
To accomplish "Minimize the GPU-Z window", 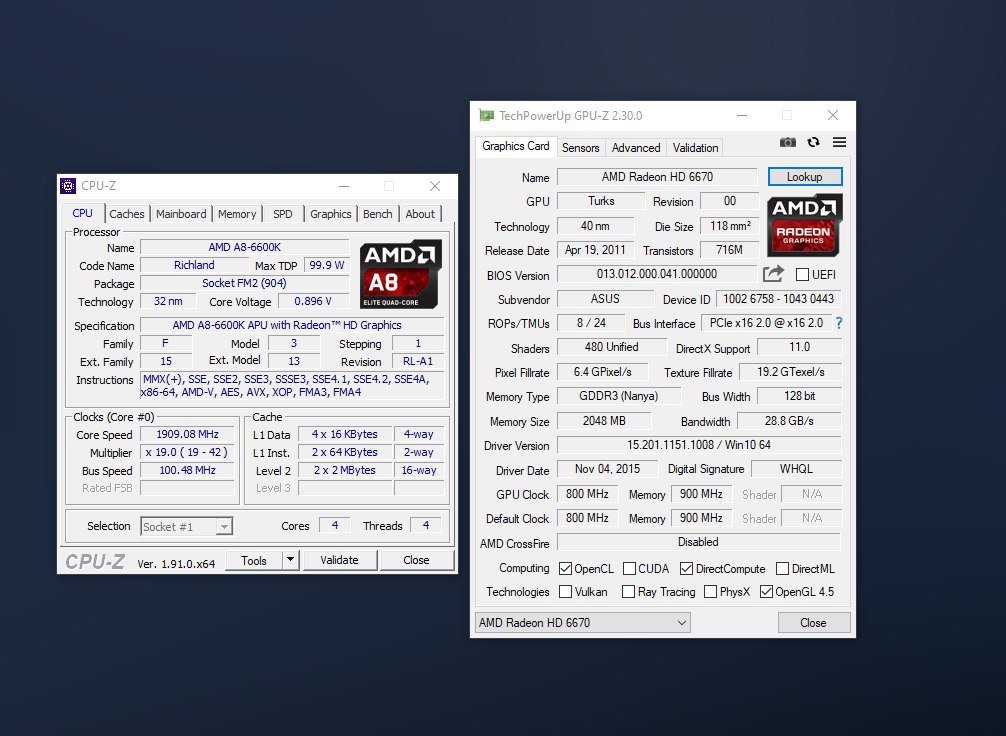I will 742,116.
